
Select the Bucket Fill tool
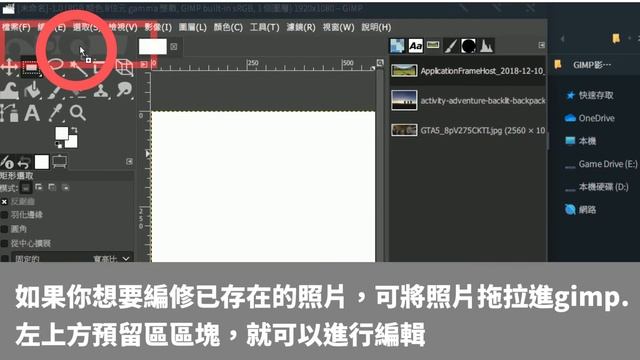32,91
